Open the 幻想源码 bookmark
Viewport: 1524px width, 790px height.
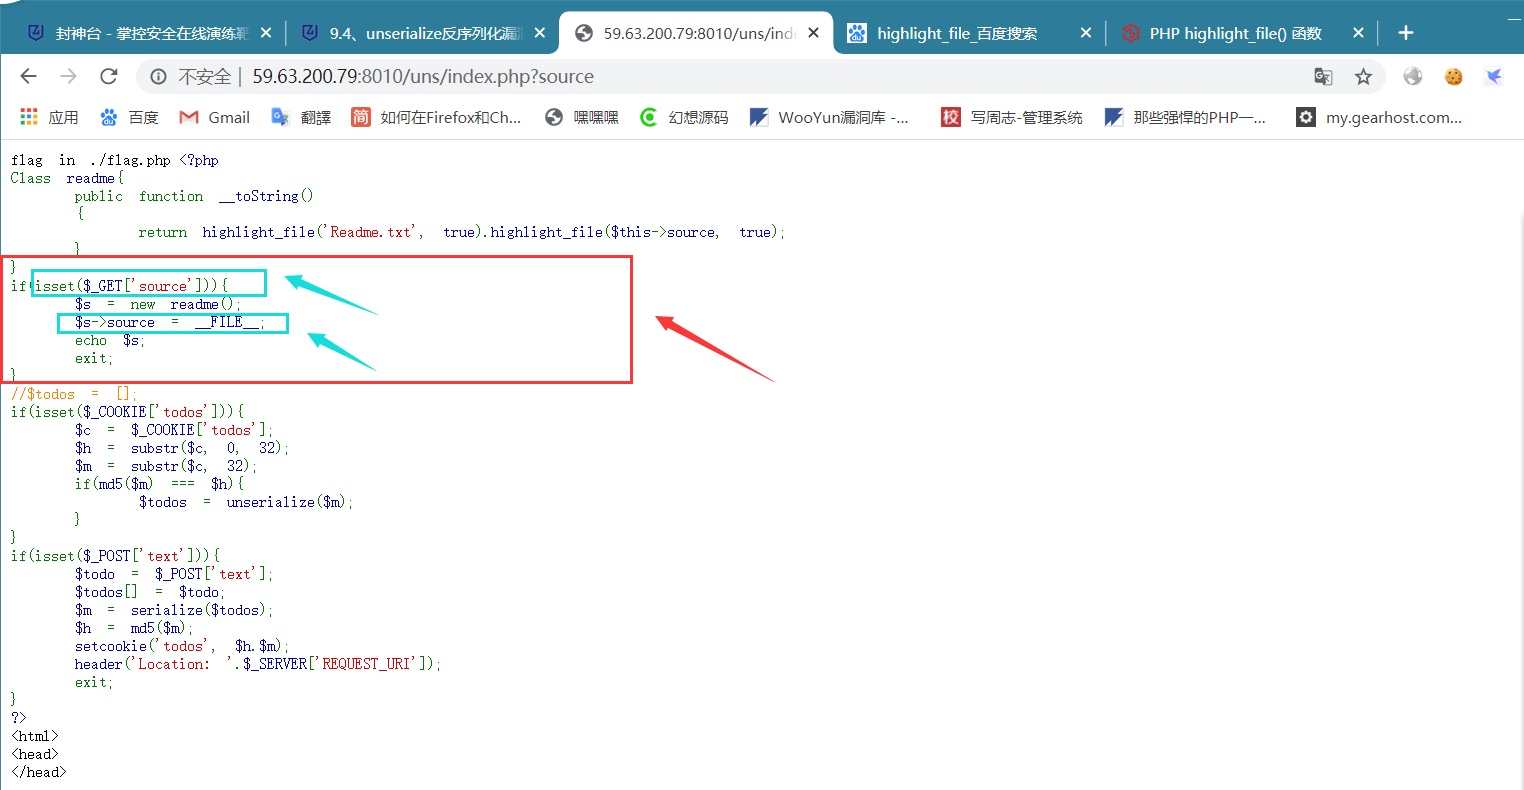pos(684,117)
